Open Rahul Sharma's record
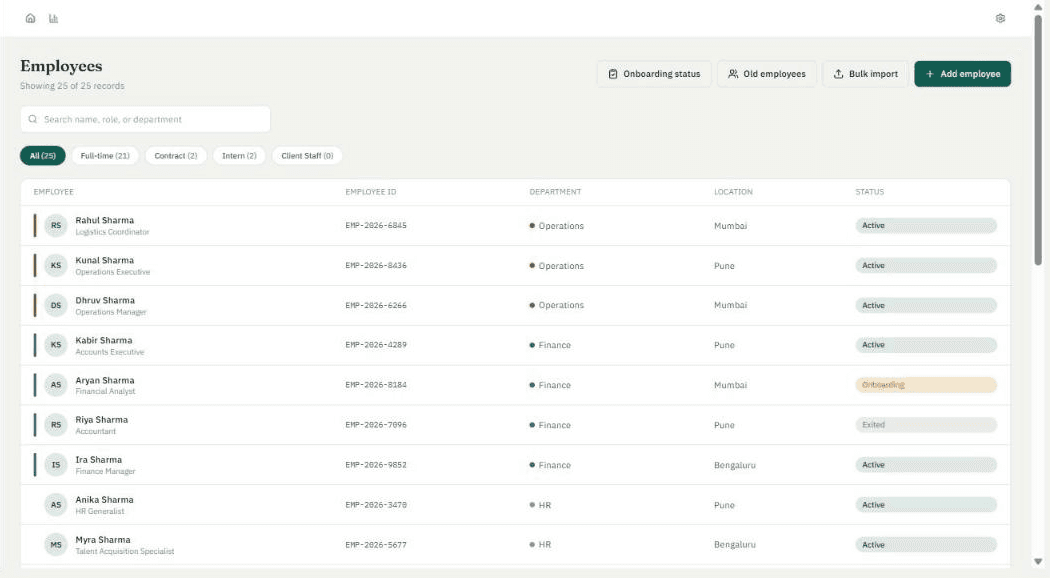This screenshot has height=578, width=1050. coord(515,226)
